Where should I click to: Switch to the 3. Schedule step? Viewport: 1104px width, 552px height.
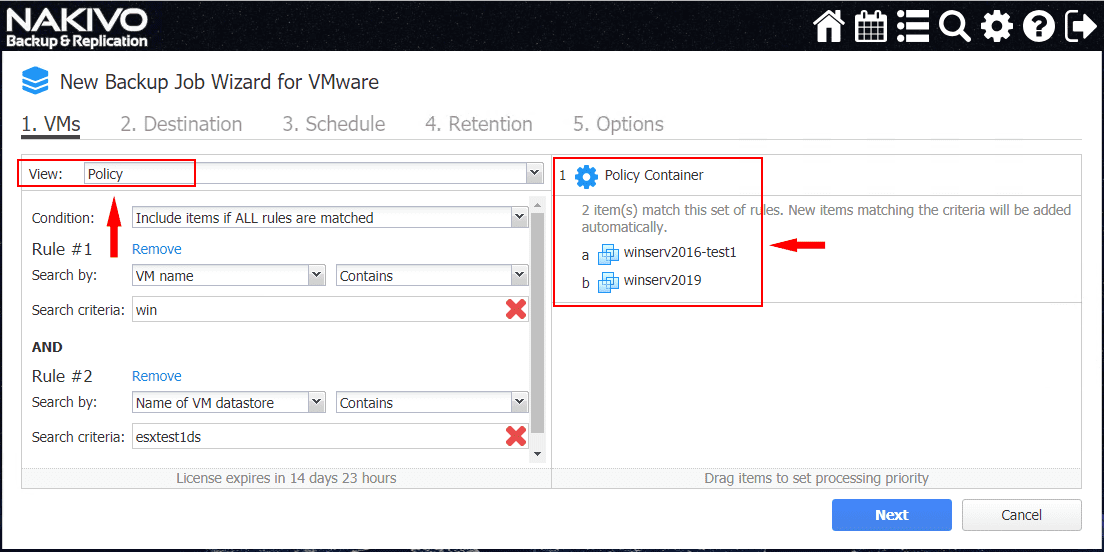coord(334,125)
